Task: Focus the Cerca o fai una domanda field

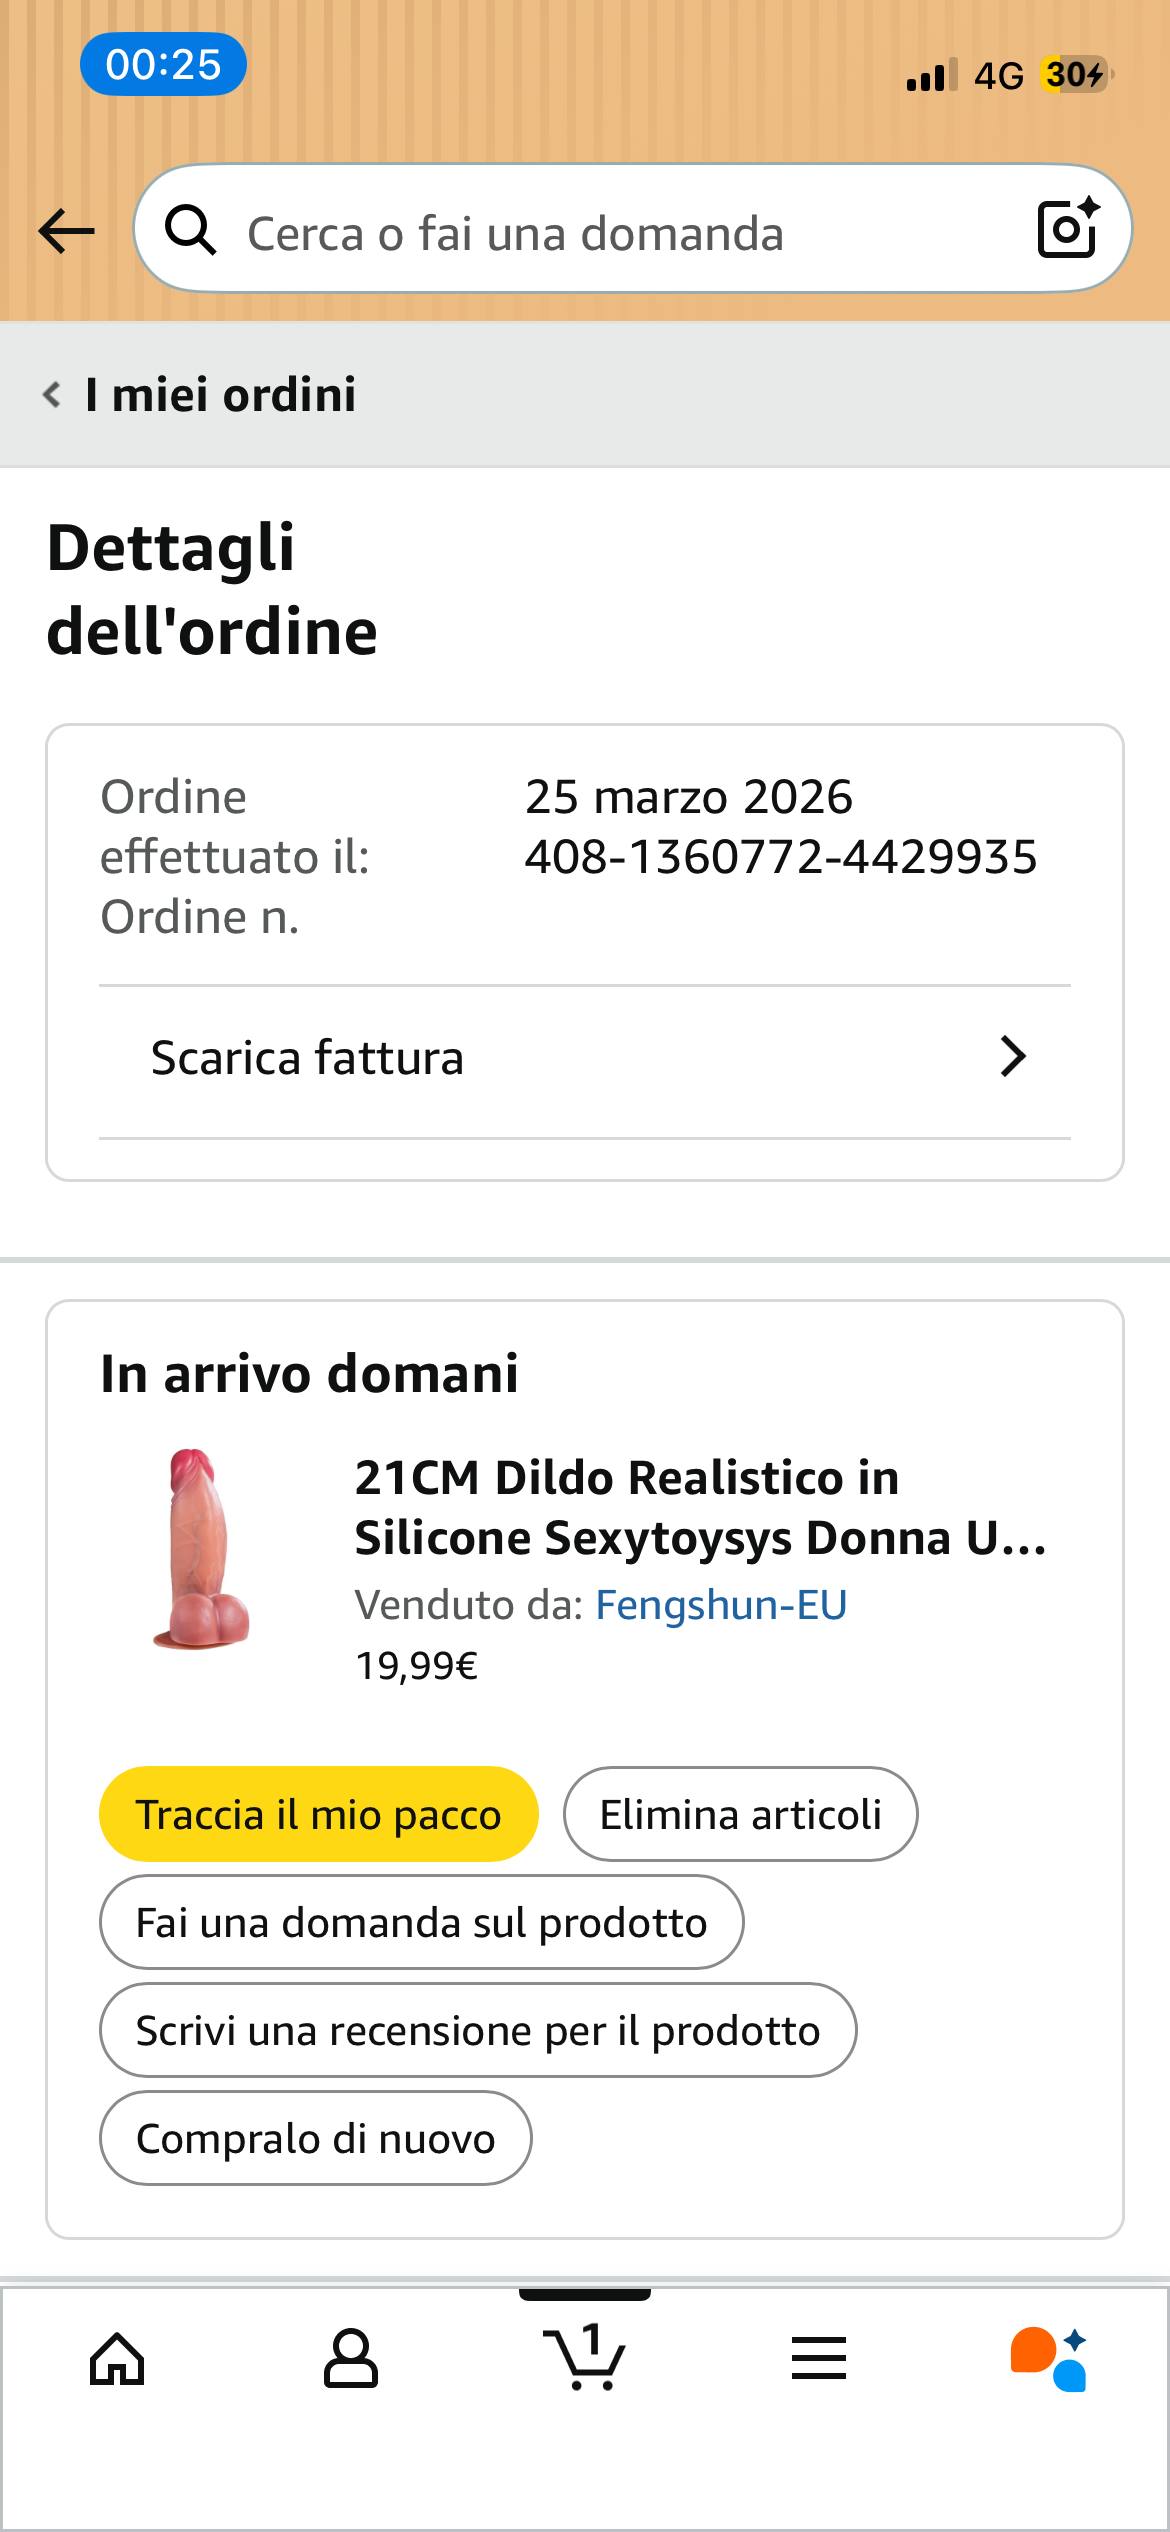Action: (600, 233)
